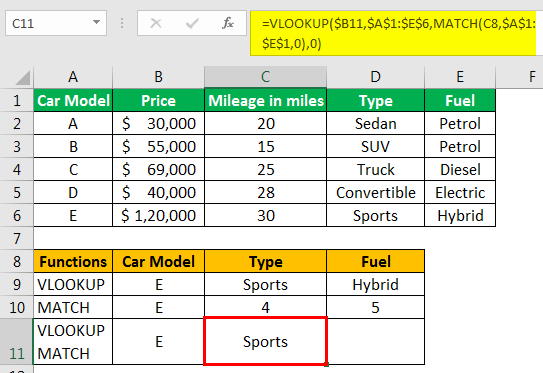543x373 pixels.
Task: Select column C header
Action: 266,77
